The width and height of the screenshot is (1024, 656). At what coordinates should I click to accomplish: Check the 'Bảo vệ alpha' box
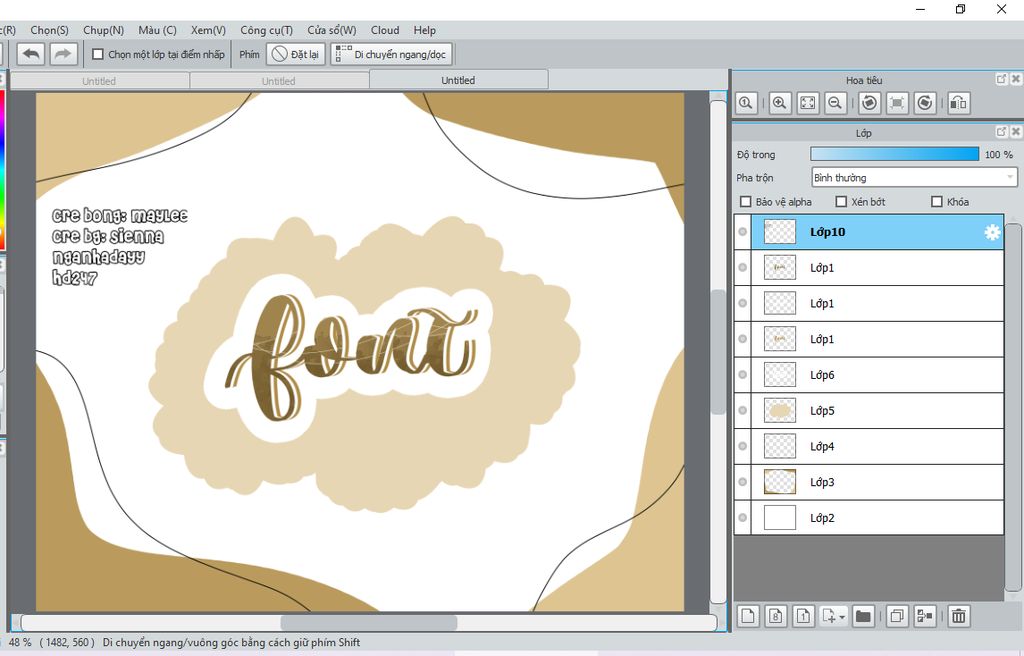[x=745, y=202]
